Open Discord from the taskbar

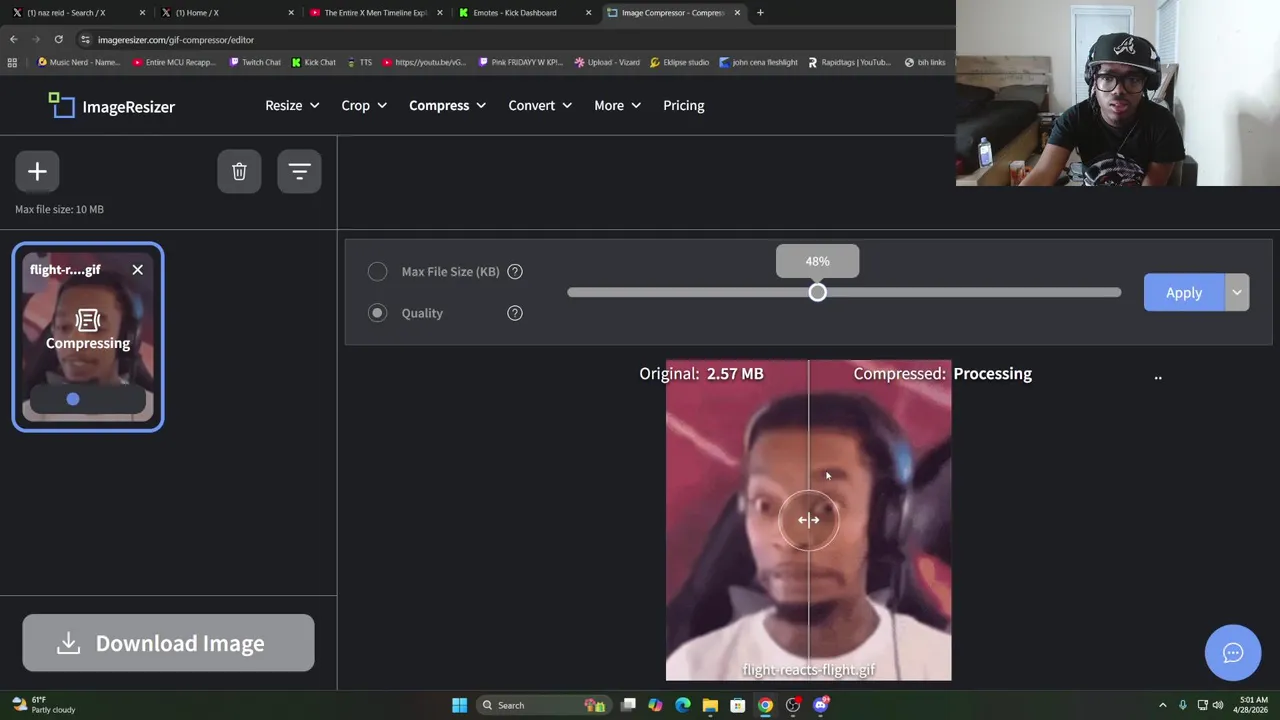(x=821, y=705)
